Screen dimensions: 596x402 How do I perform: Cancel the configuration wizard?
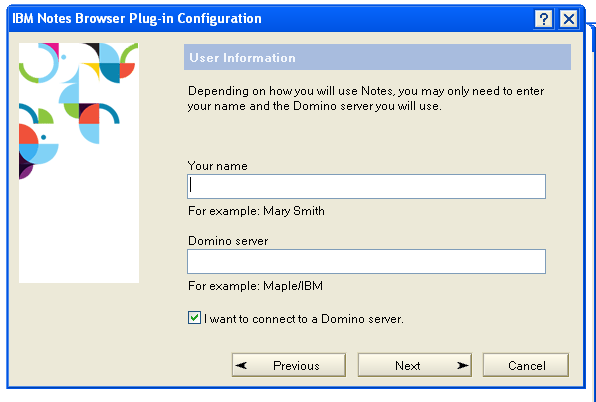point(526,365)
